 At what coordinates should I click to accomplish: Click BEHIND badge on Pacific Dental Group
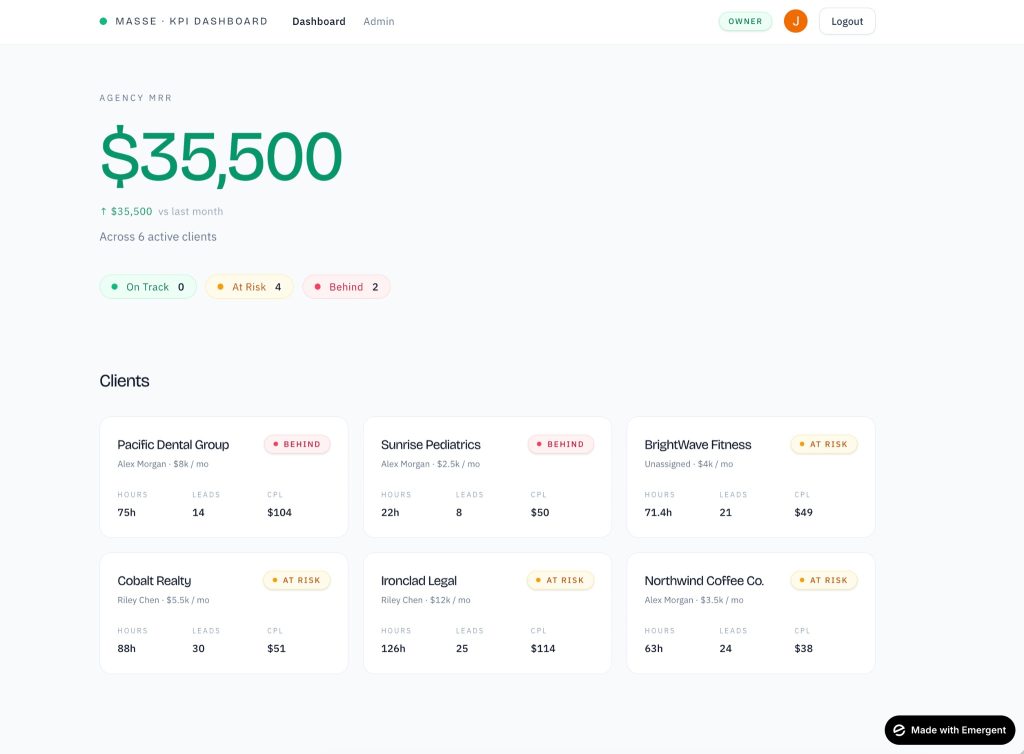click(x=297, y=444)
